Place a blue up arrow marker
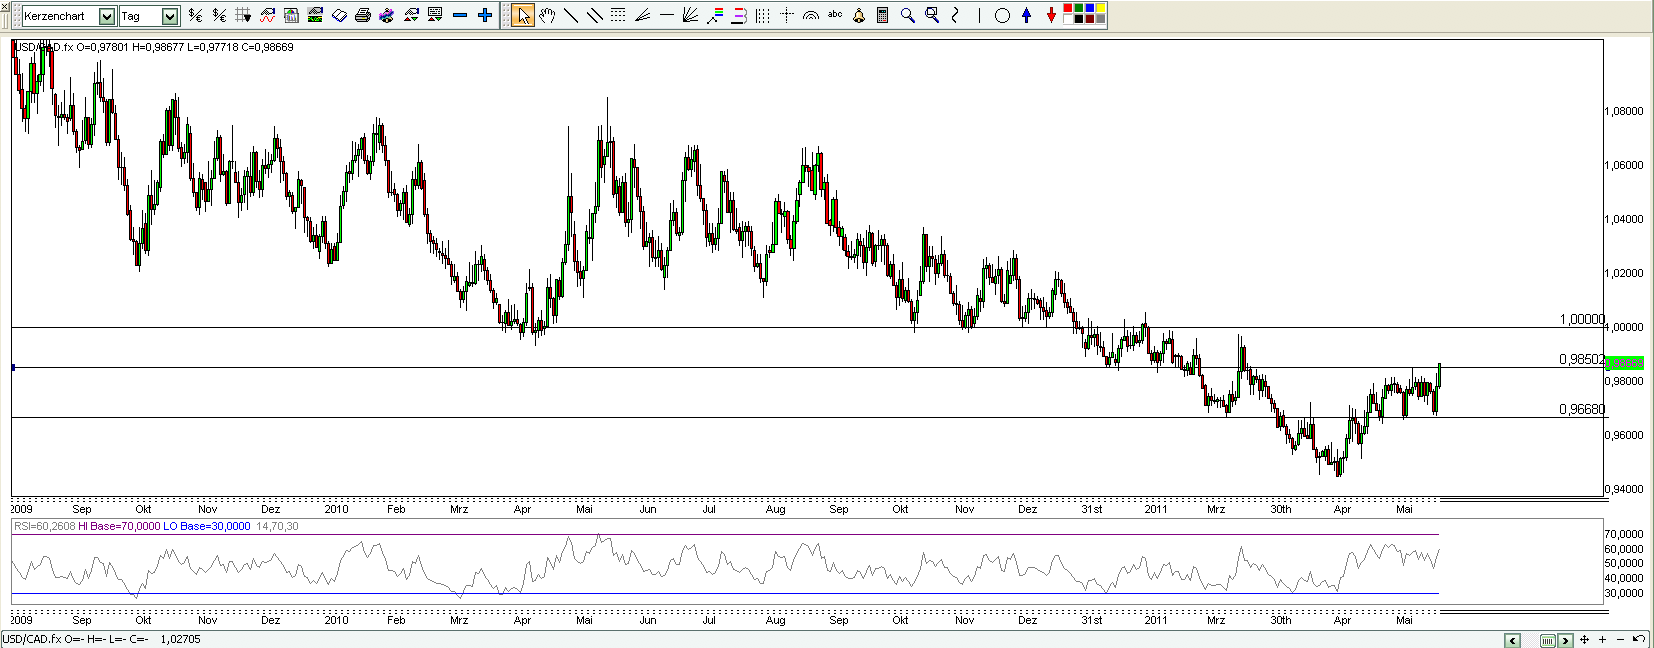Viewport: 1654px width, 648px height. click(1026, 15)
